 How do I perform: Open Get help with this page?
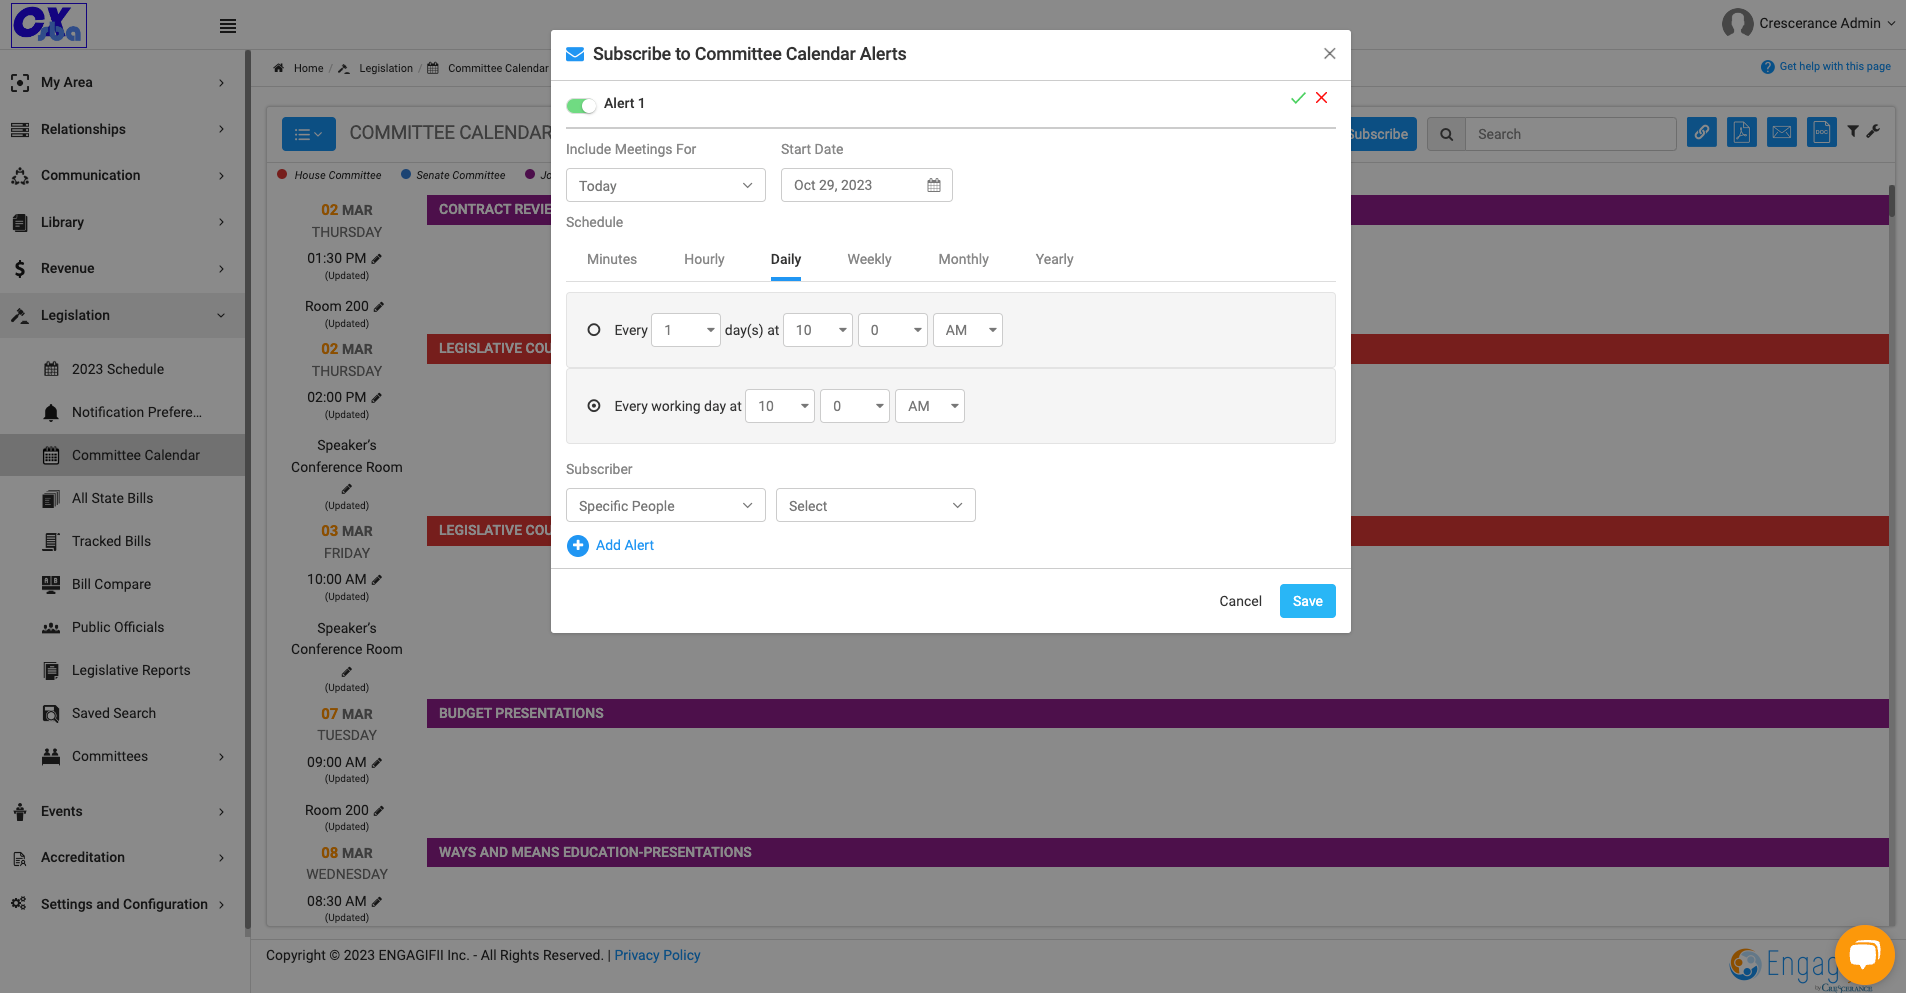(x=1826, y=66)
